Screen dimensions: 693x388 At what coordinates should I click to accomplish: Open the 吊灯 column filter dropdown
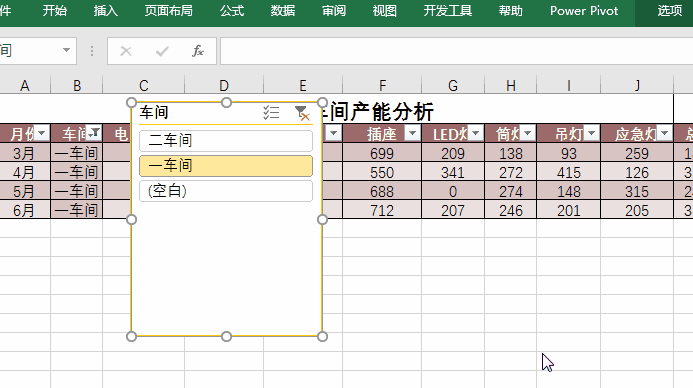click(591, 133)
